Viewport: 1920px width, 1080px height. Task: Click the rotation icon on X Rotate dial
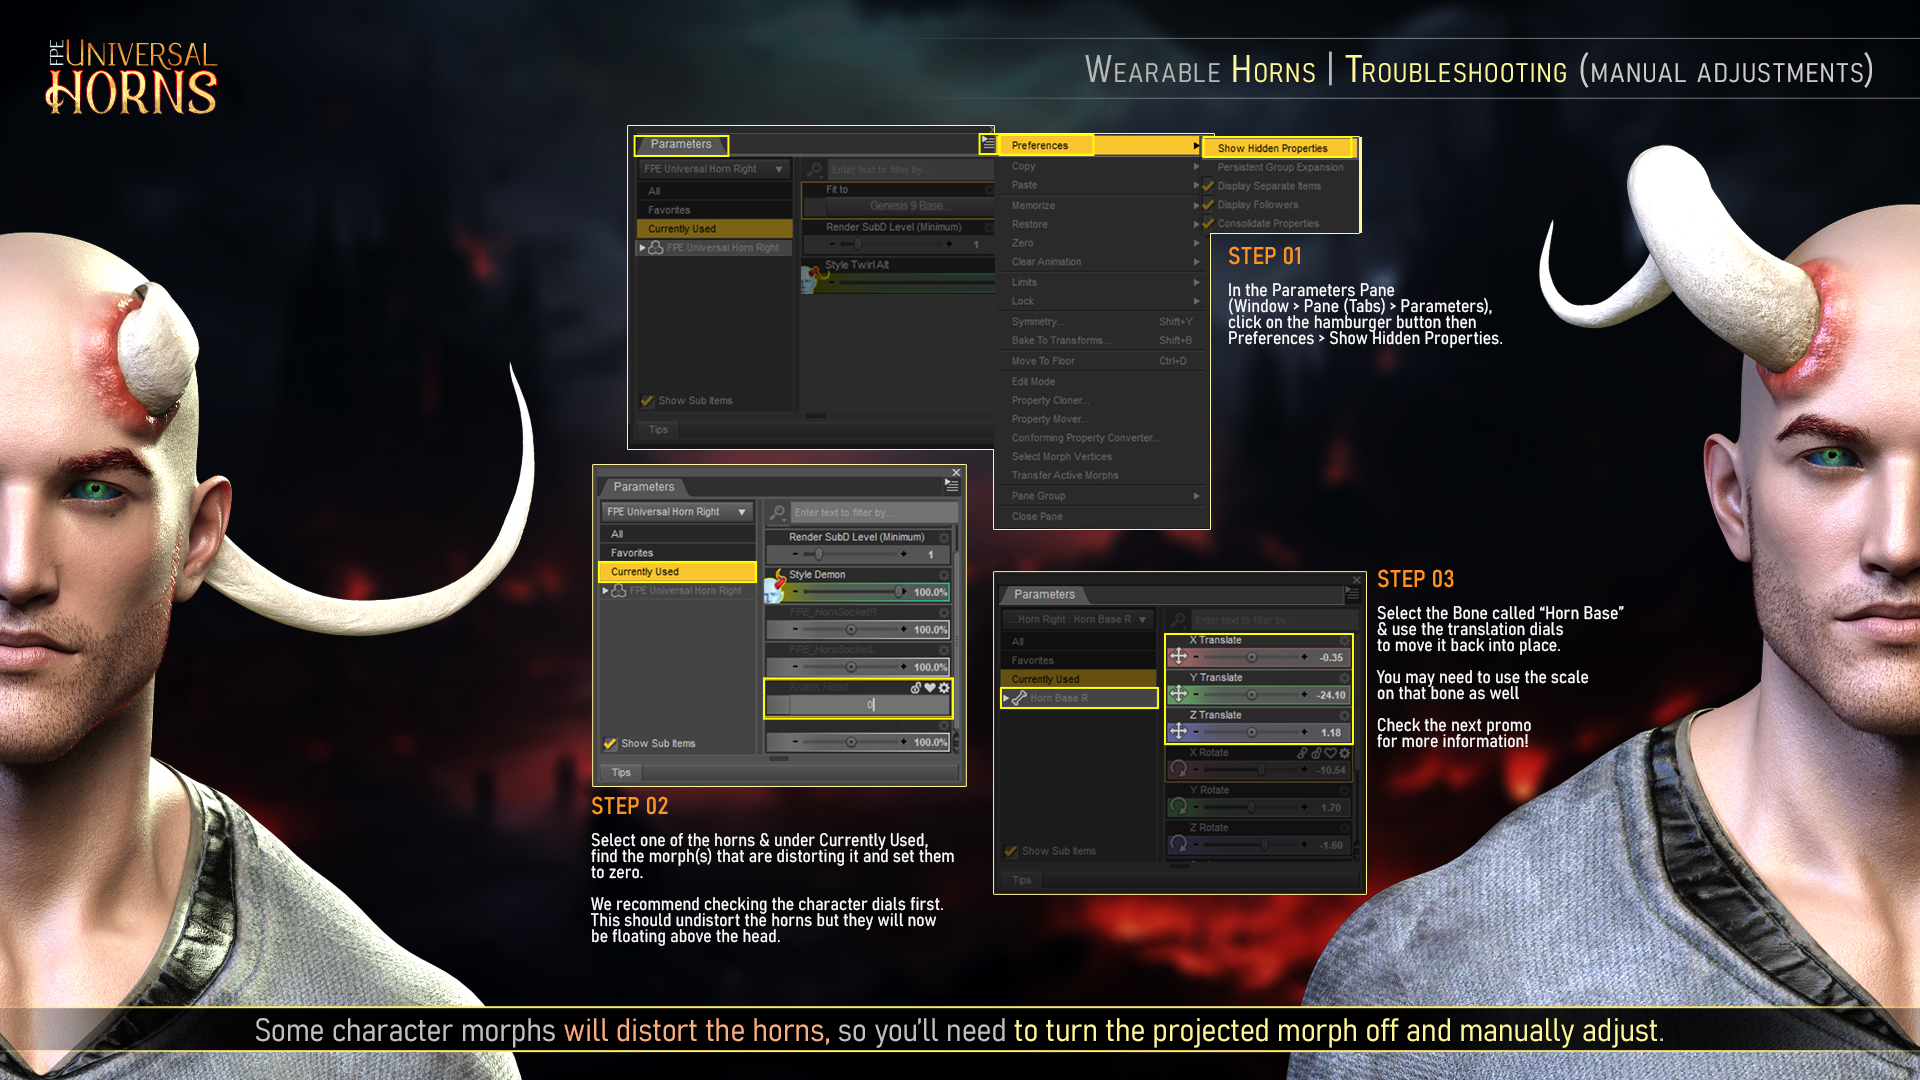point(1178,768)
